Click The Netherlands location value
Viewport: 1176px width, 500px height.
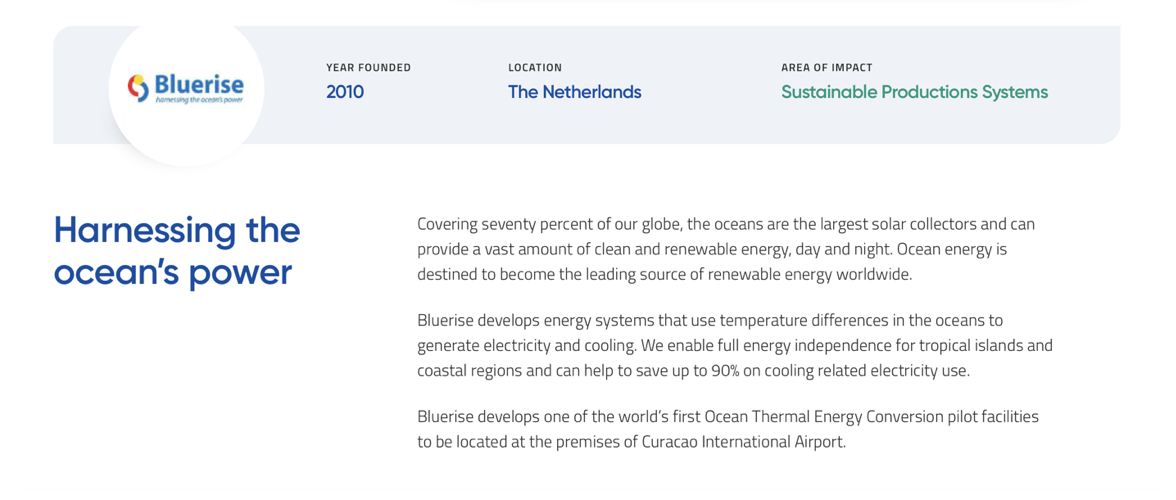[574, 92]
